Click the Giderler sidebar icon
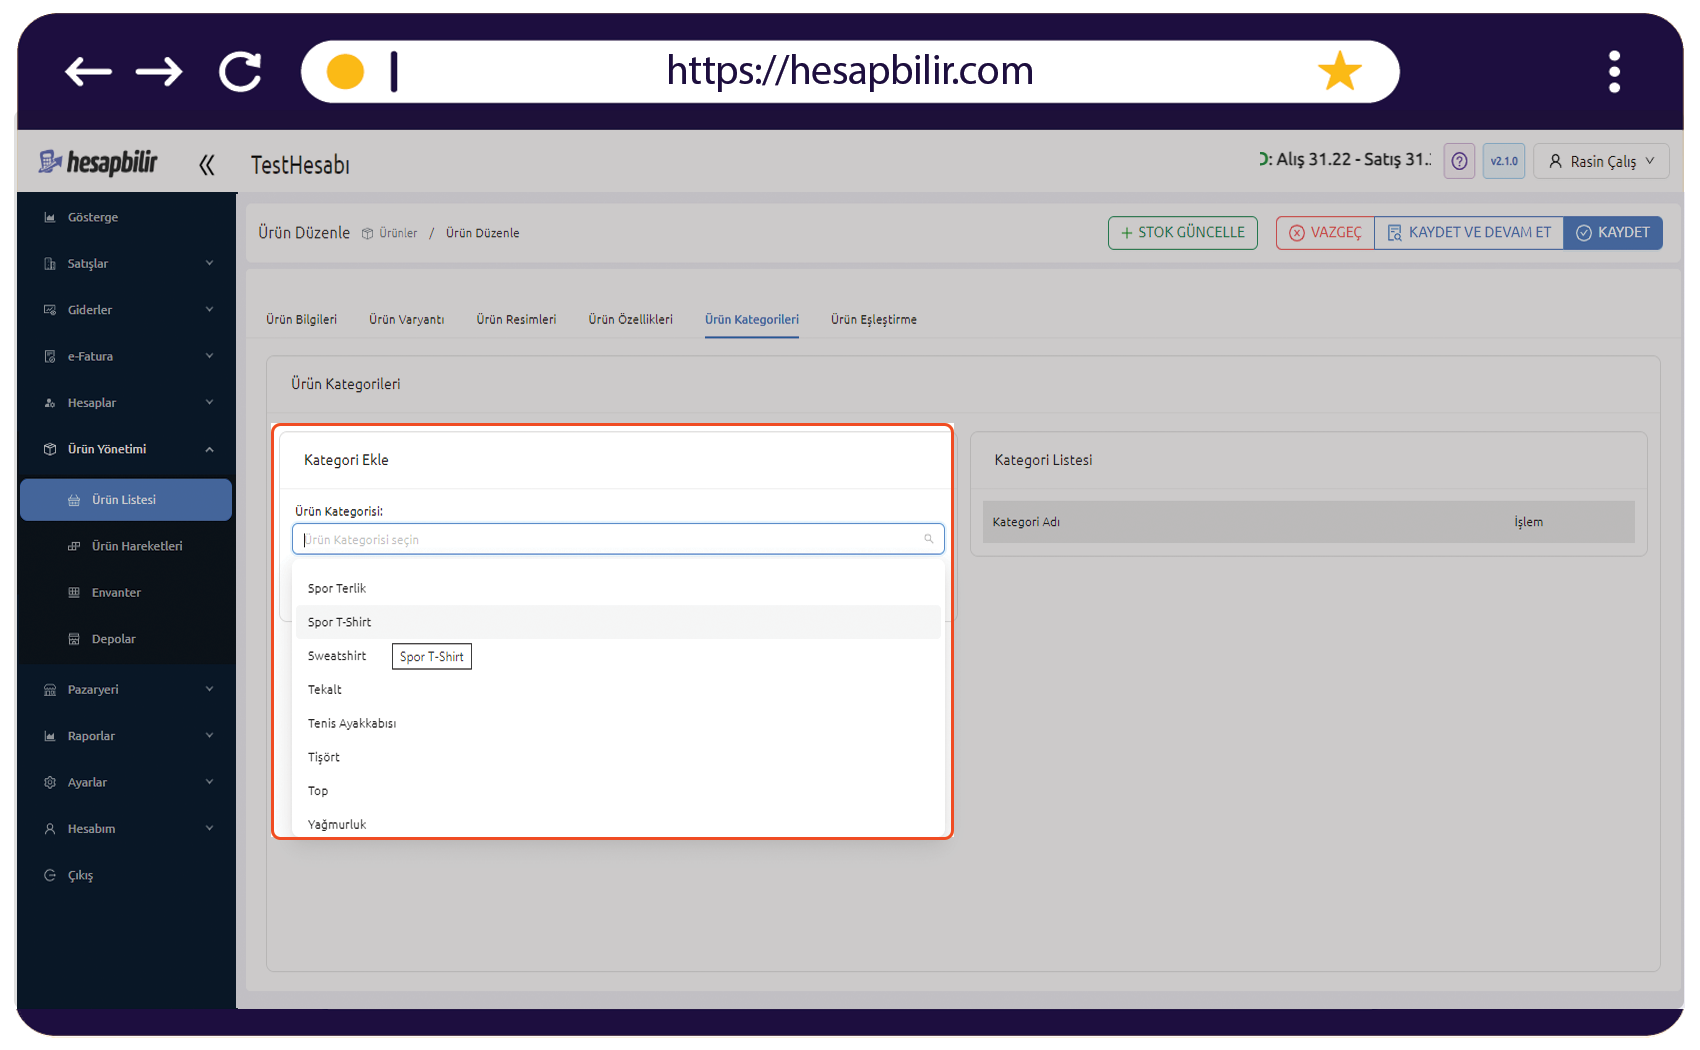The width and height of the screenshot is (1700, 1050). [x=50, y=310]
